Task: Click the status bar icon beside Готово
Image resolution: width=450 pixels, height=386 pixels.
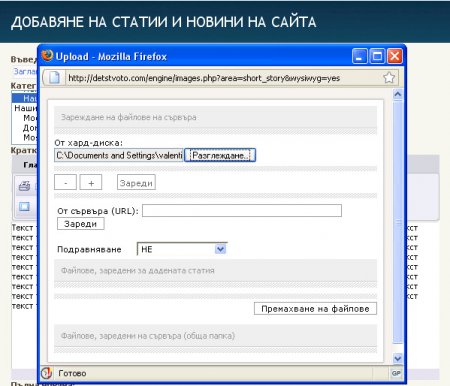Action: click(47, 373)
